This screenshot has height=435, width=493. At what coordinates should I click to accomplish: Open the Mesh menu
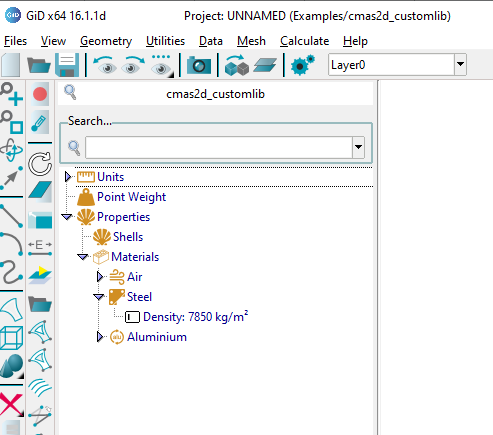click(251, 41)
